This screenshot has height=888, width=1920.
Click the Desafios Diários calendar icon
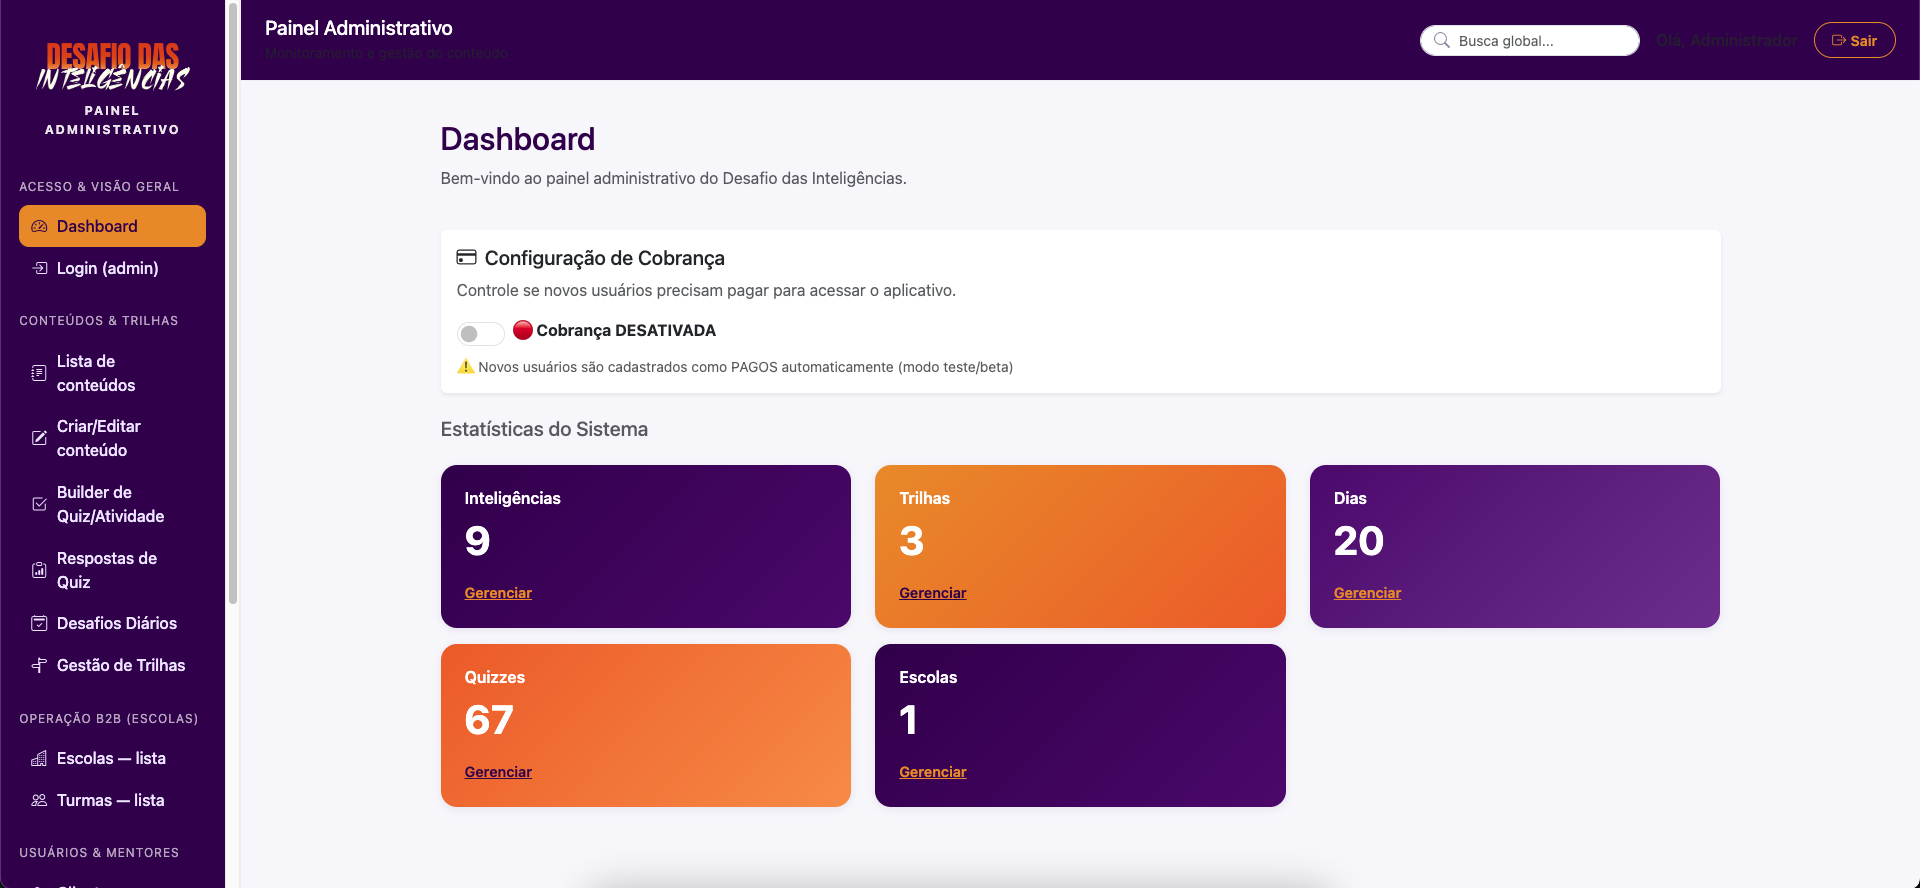click(39, 624)
